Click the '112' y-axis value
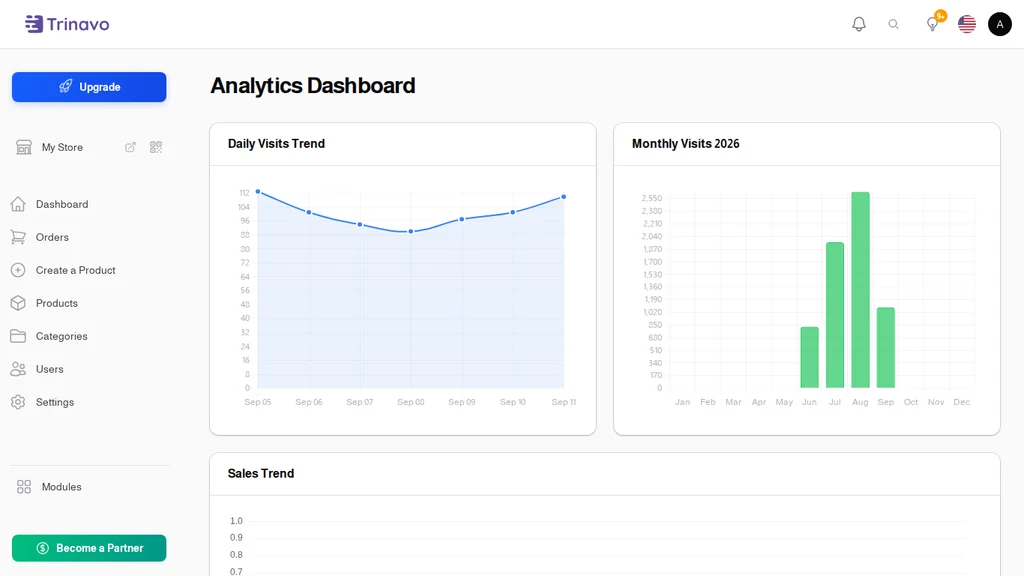1024x576 pixels. pyautogui.click(x=244, y=193)
